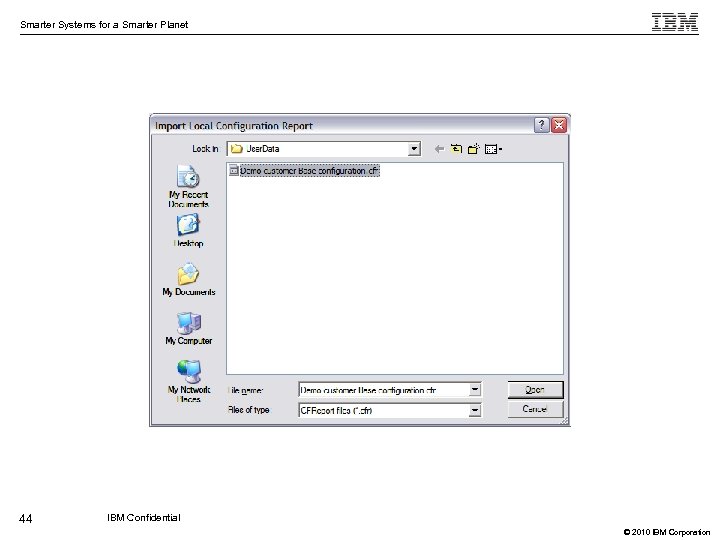Go to Desktop location in sidebar

[x=188, y=231]
